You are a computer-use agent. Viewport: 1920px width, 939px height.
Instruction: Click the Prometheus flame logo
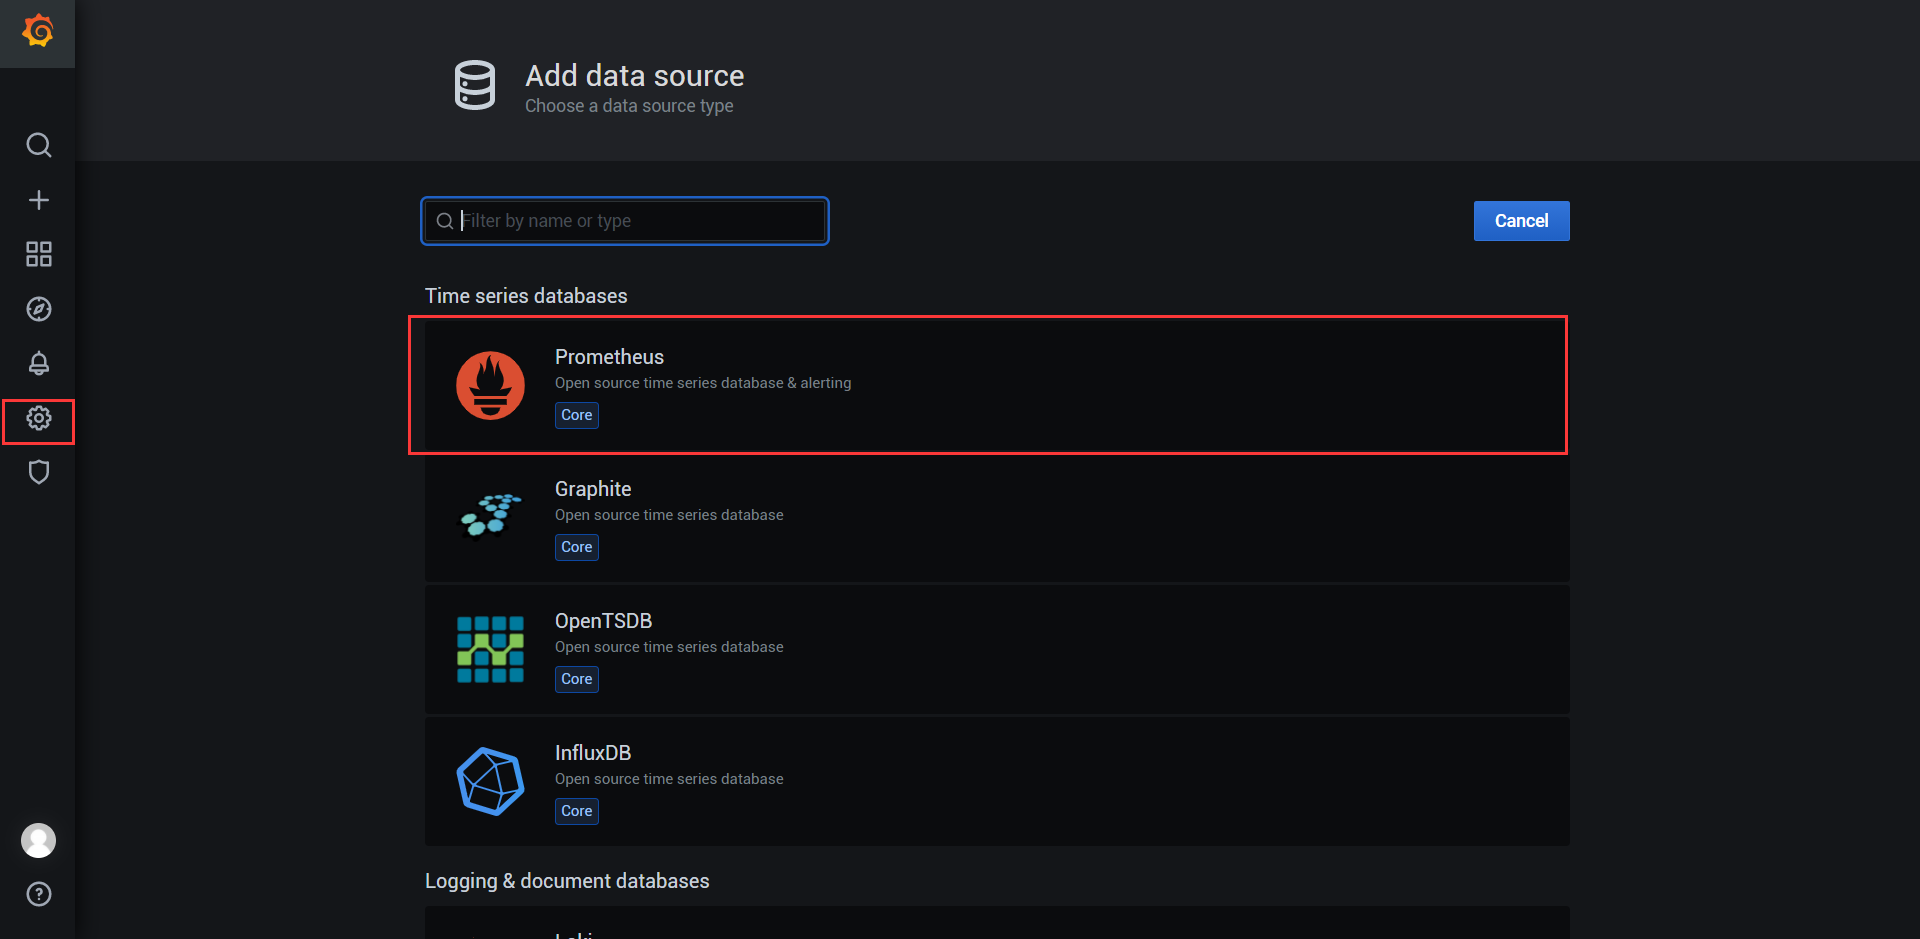pyautogui.click(x=490, y=386)
